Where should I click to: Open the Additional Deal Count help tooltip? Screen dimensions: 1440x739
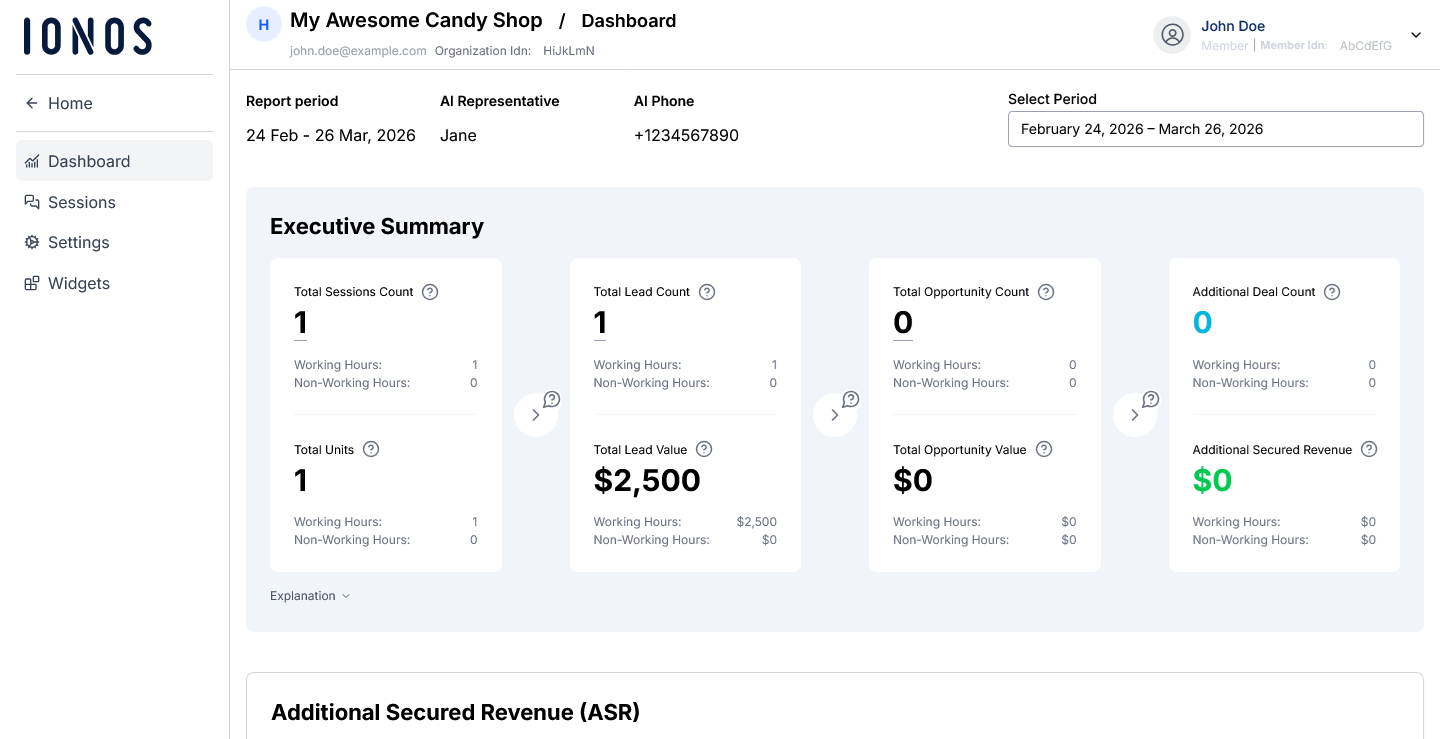pyautogui.click(x=1332, y=291)
